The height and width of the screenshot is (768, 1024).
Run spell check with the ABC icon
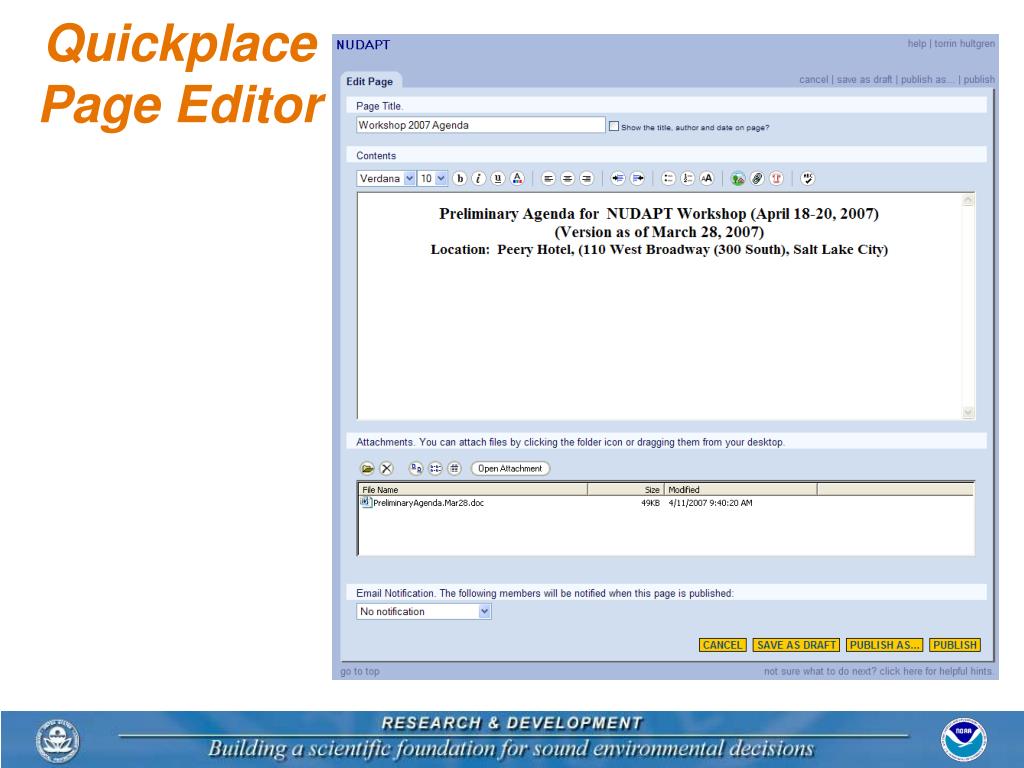click(x=808, y=178)
